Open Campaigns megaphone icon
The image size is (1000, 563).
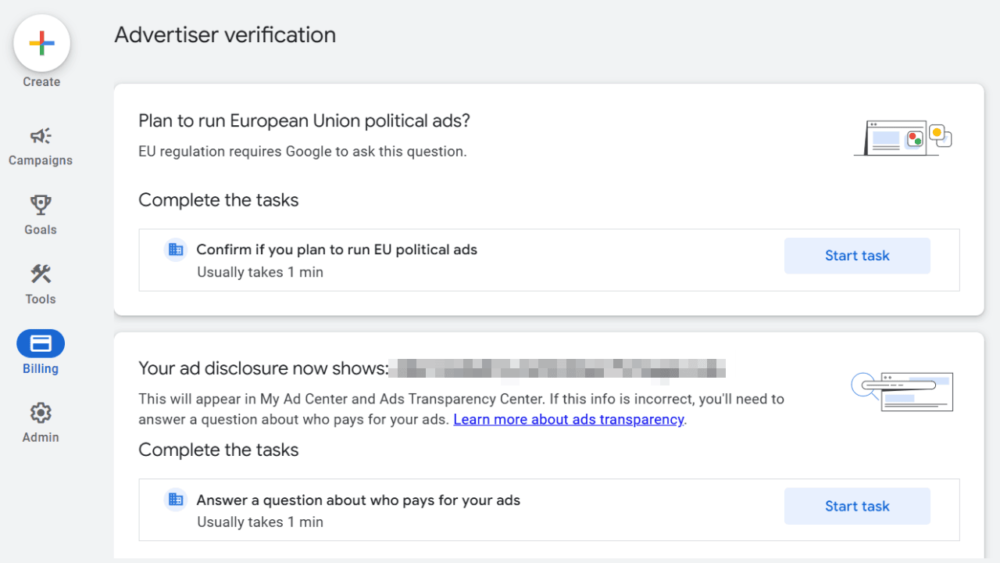coord(41,136)
